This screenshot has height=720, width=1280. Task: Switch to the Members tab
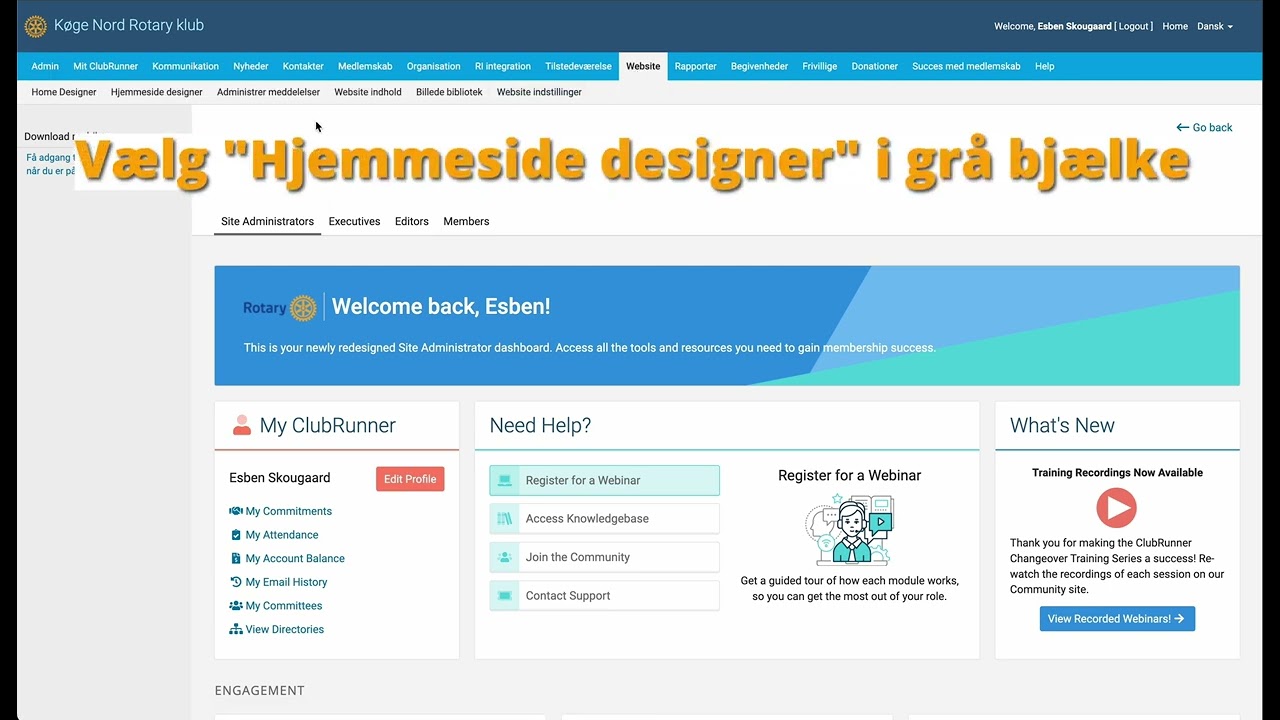tap(466, 221)
